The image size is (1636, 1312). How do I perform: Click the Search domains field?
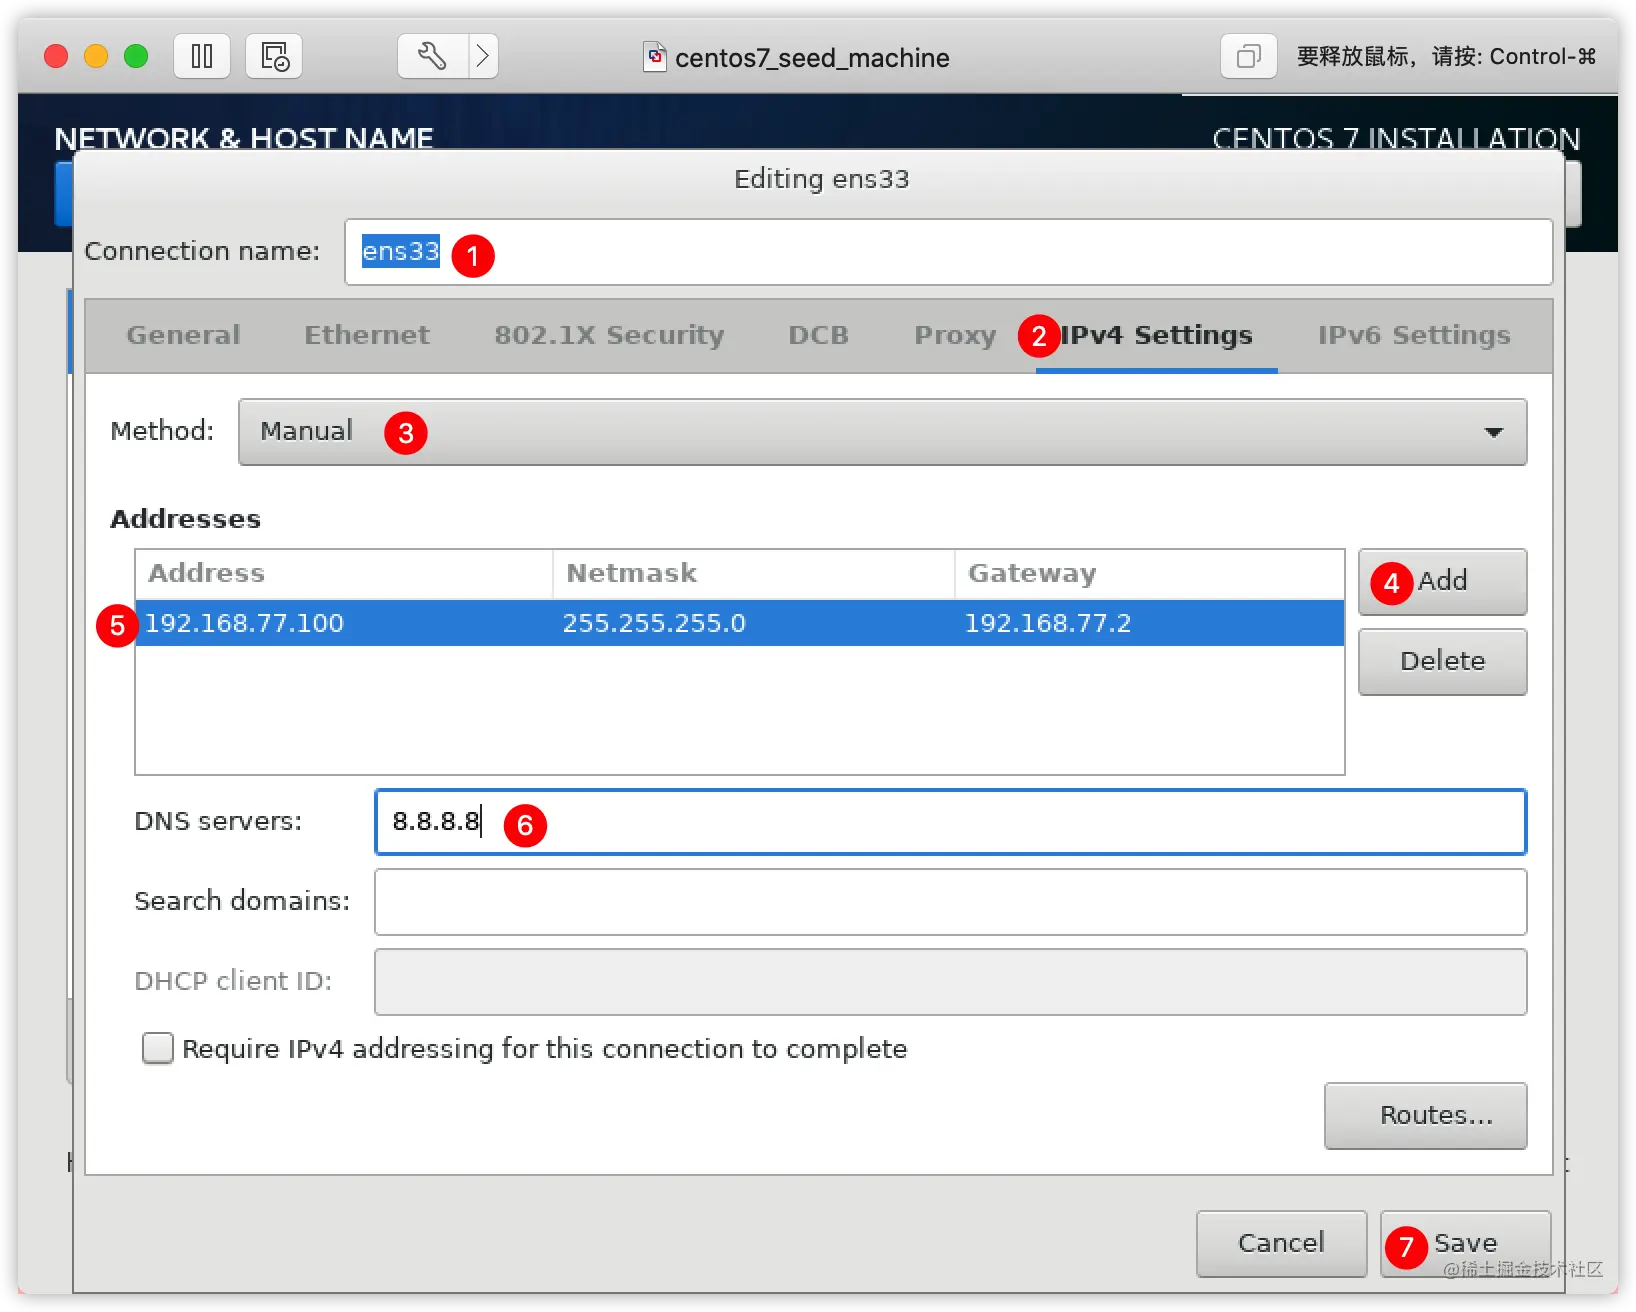[x=950, y=902]
